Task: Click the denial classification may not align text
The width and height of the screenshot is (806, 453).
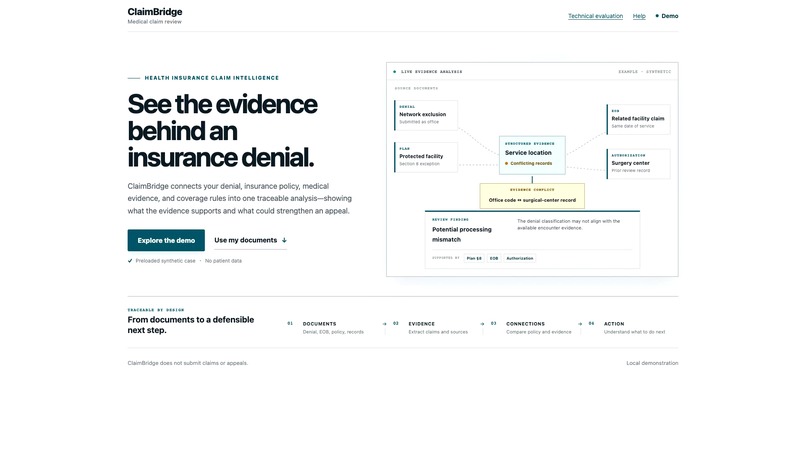Action: (569, 224)
